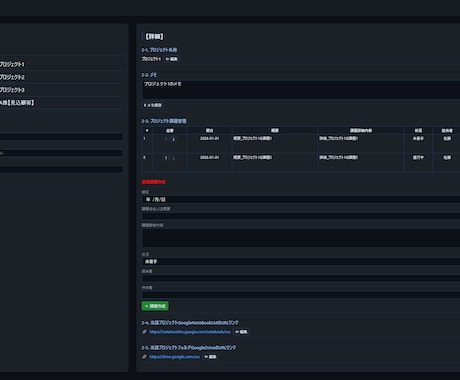
Task: Click the 年/月/日 due date field
Action: click(301, 199)
